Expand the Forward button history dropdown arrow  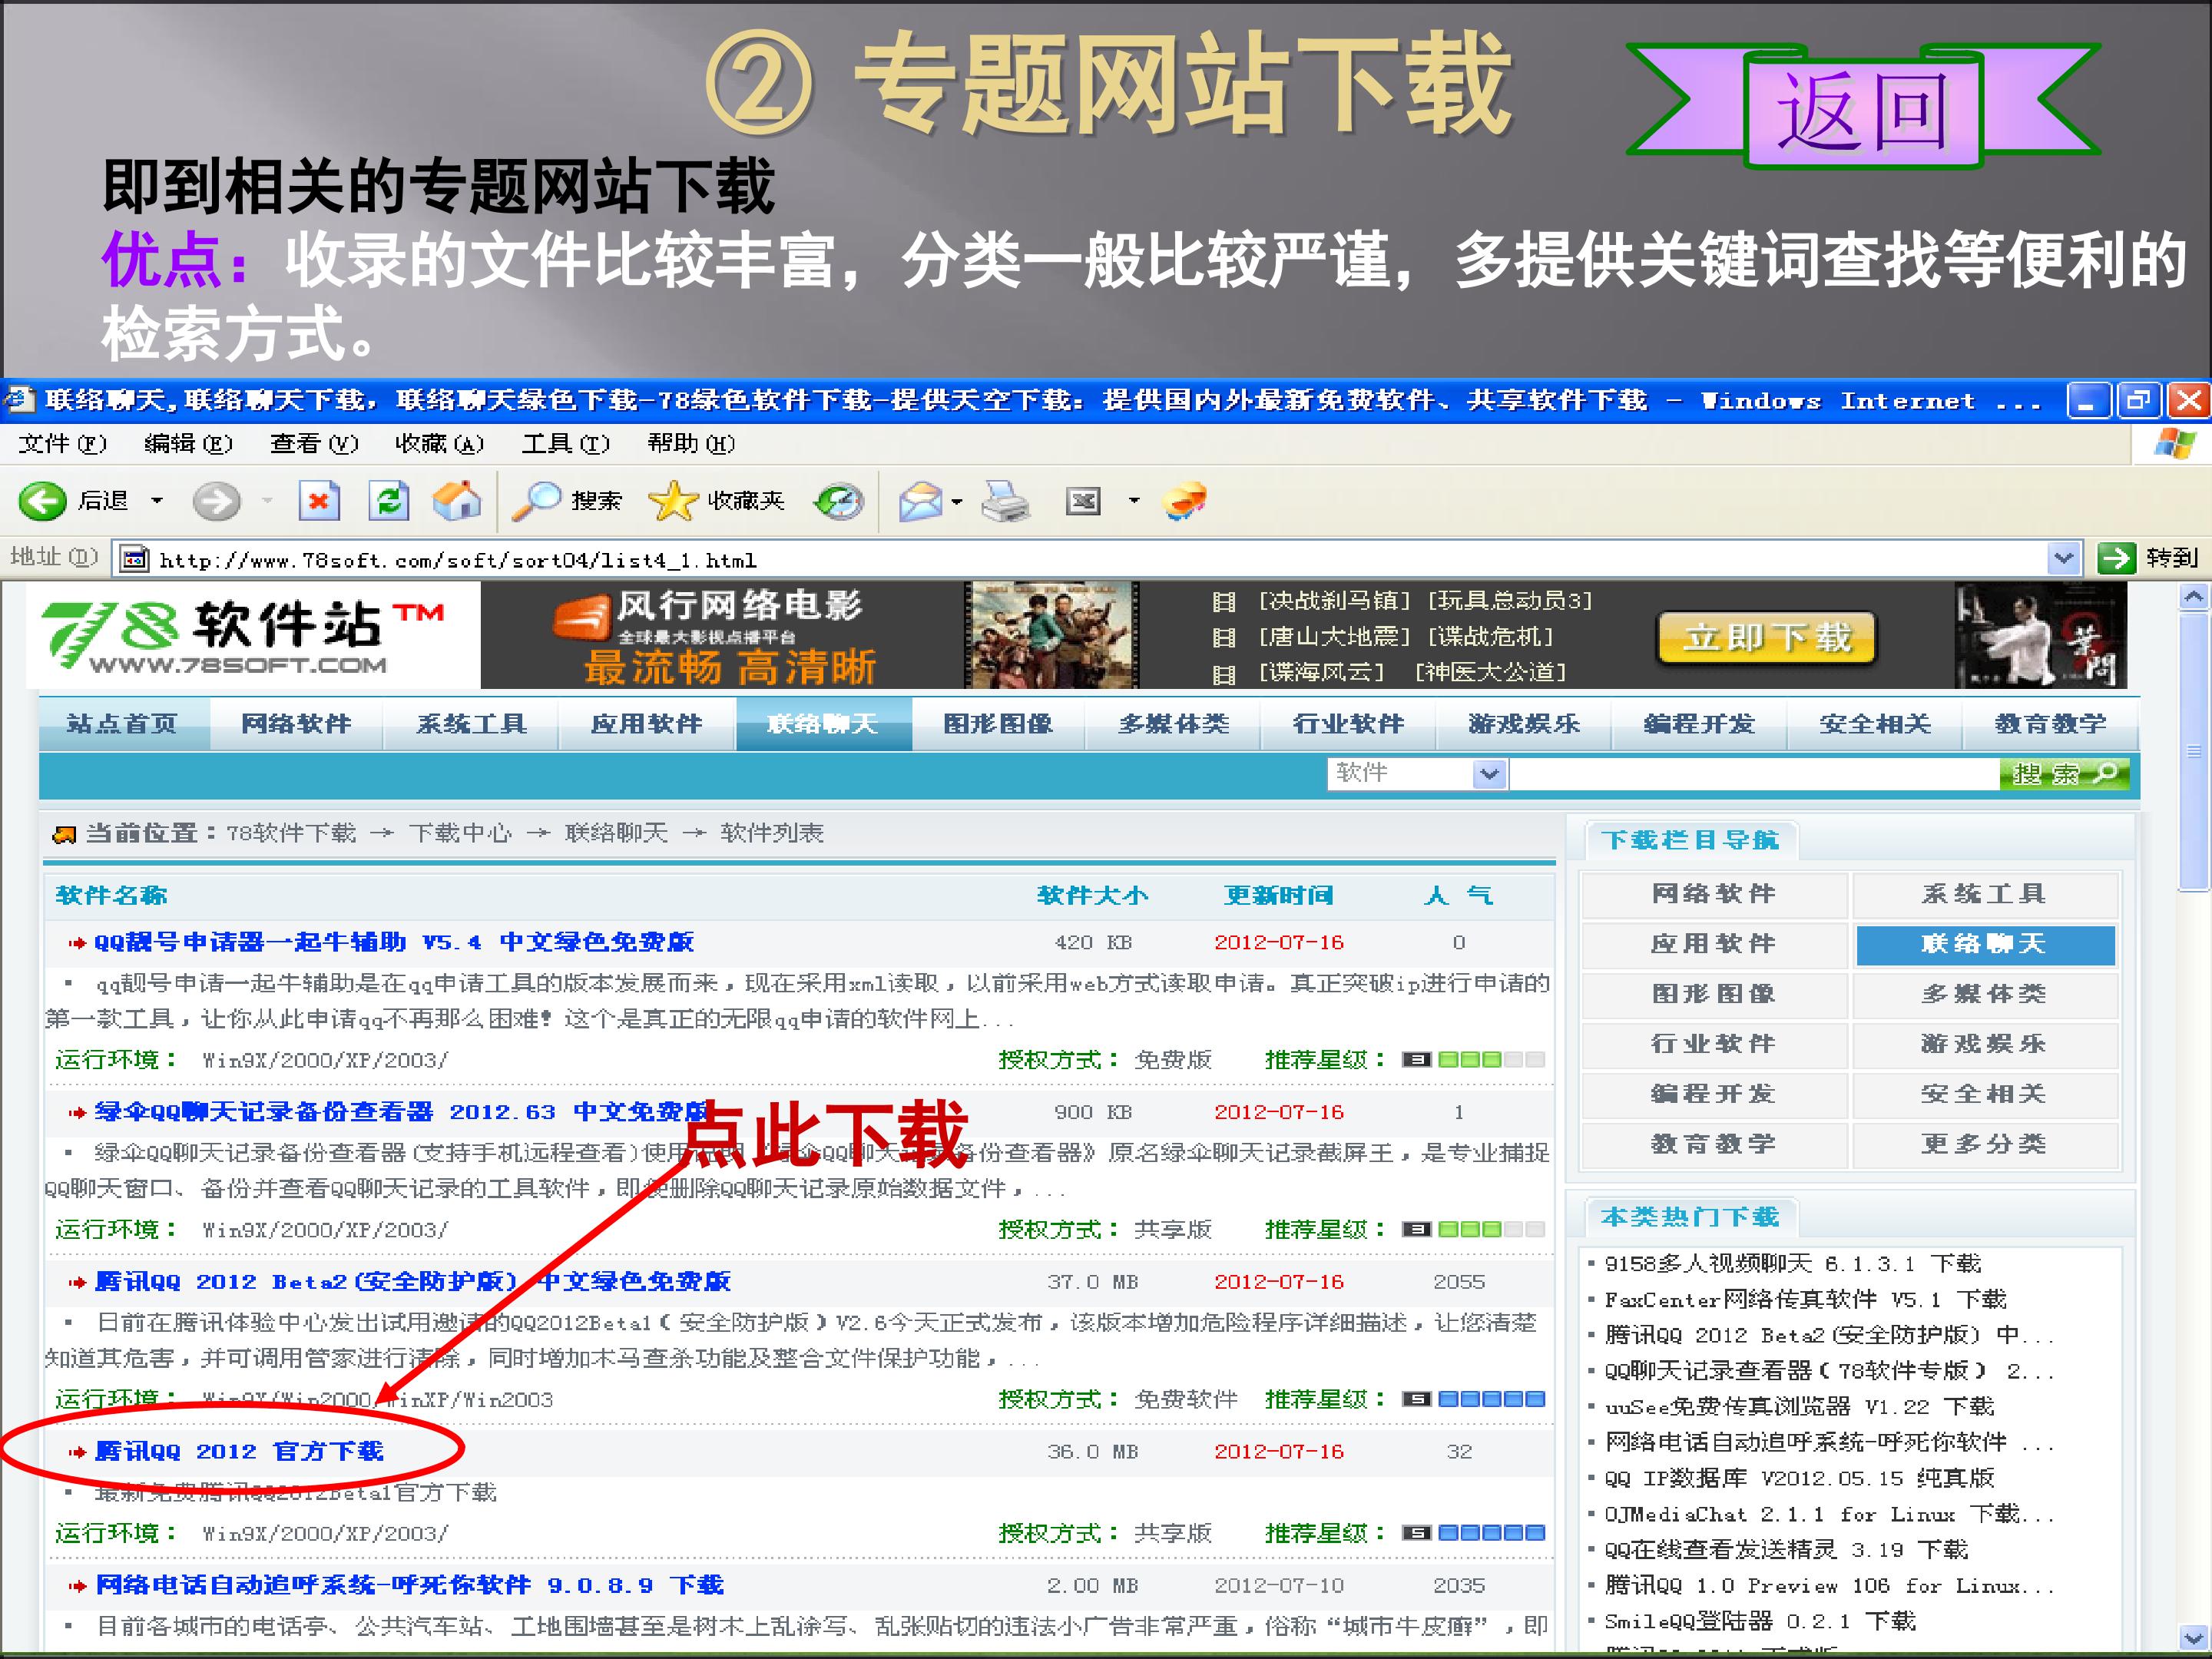[267, 500]
